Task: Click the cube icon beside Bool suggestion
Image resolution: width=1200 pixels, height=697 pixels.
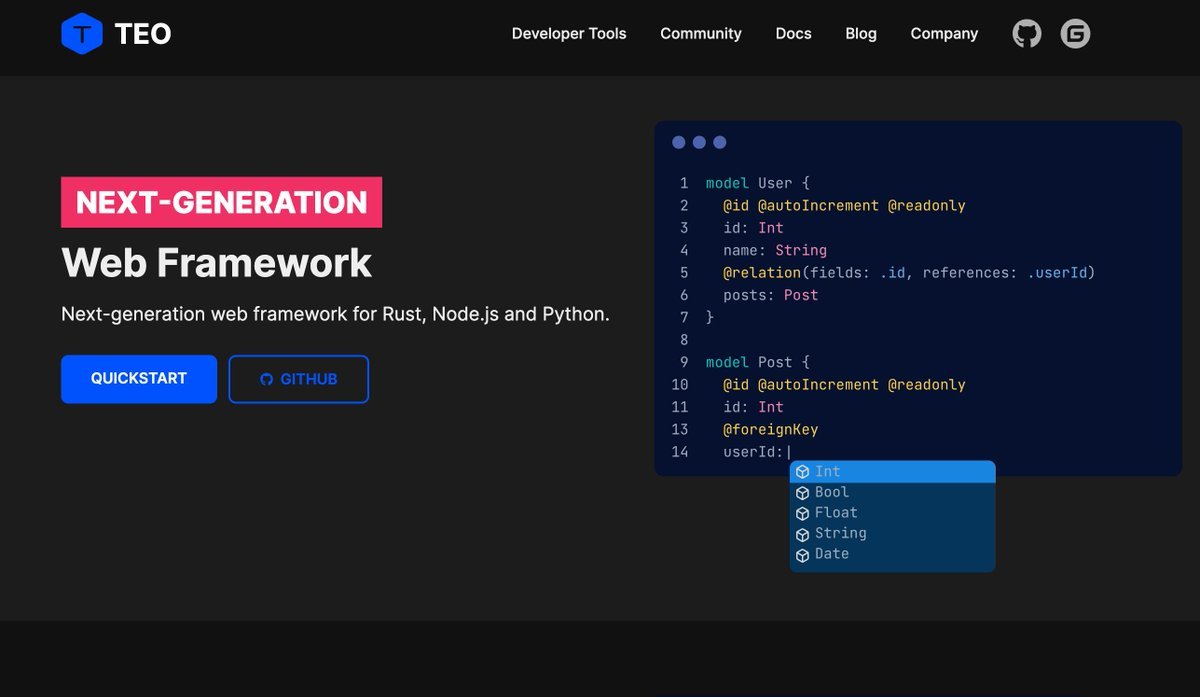Action: [x=802, y=493]
